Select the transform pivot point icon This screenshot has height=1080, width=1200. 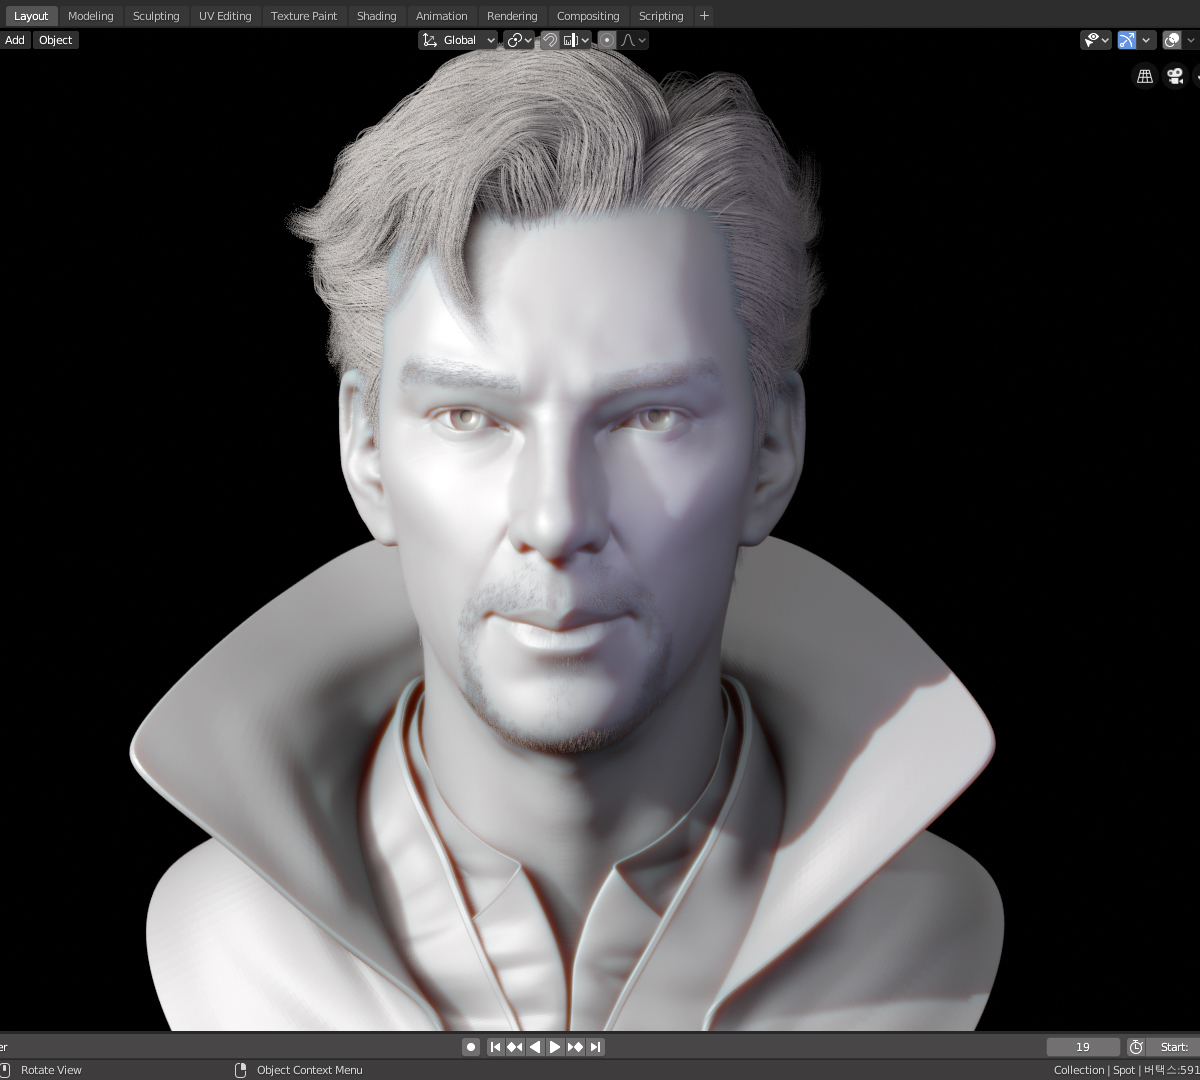point(516,40)
